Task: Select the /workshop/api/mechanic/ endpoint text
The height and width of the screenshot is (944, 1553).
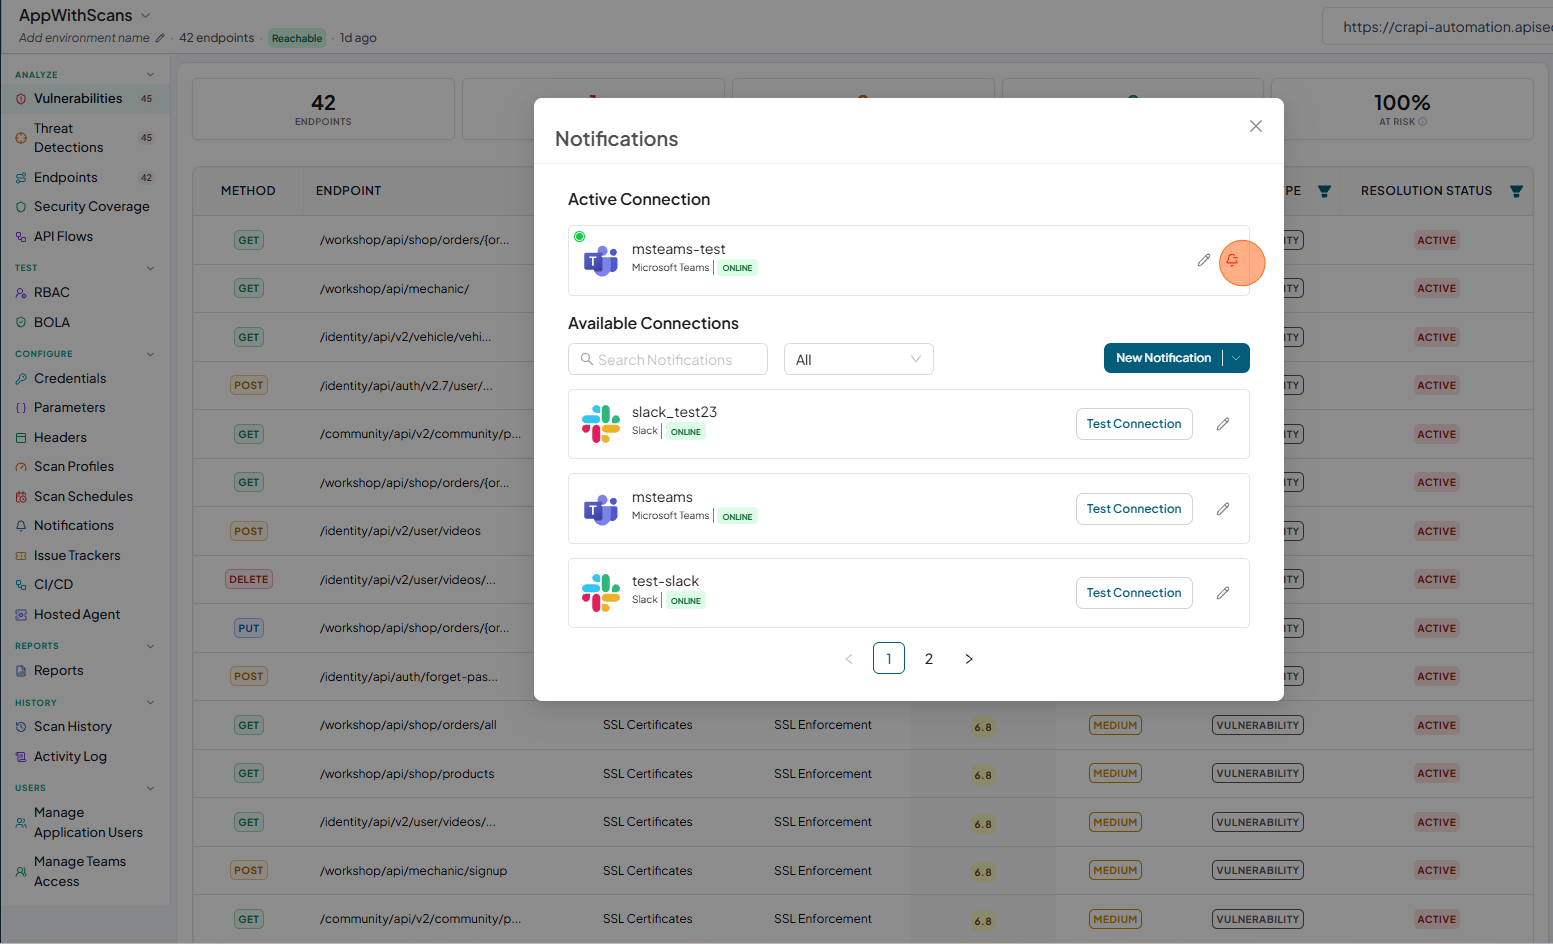Action: coord(394,289)
